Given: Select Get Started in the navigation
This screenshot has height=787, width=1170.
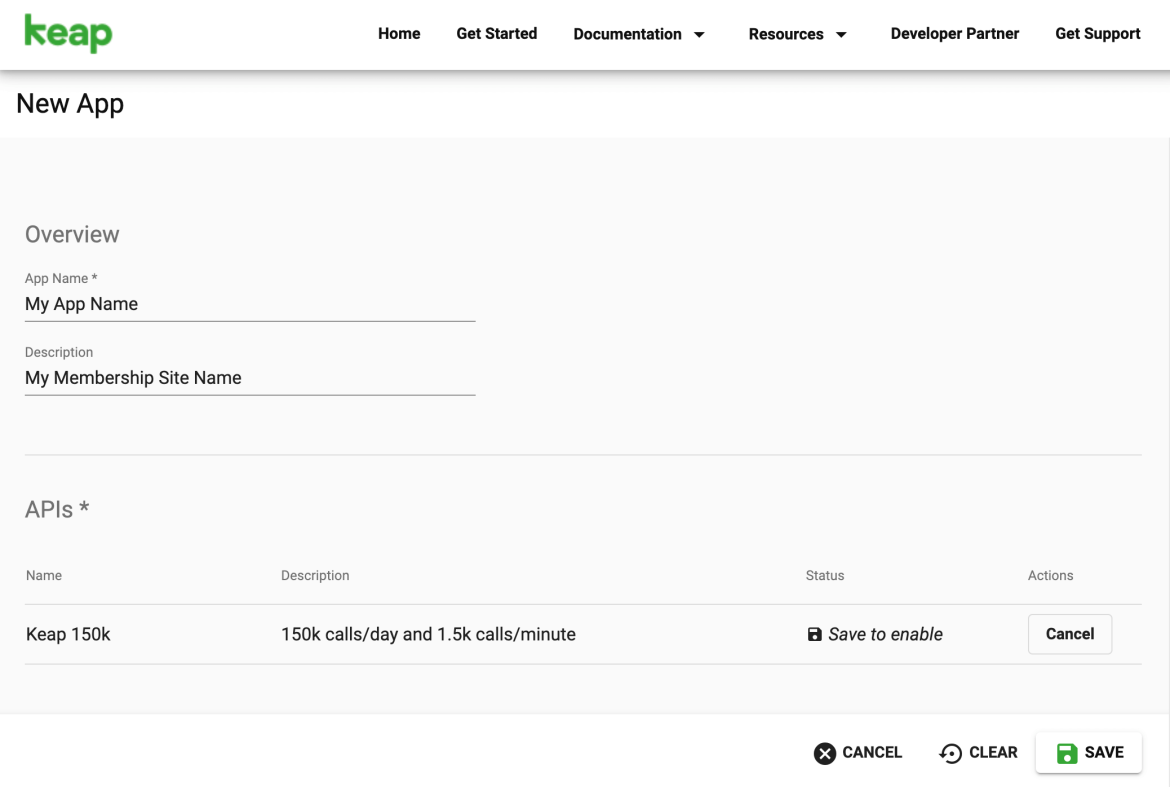Looking at the screenshot, I should pos(496,33).
